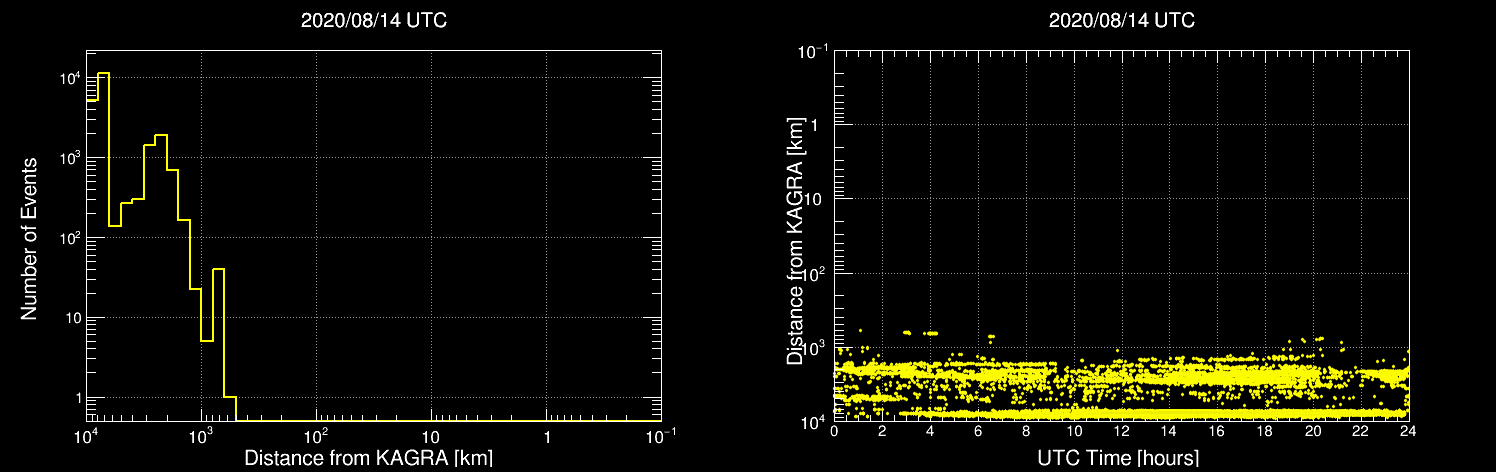
Task: Click the 10^3 tick on scatter y-axis
Action: 814,346
